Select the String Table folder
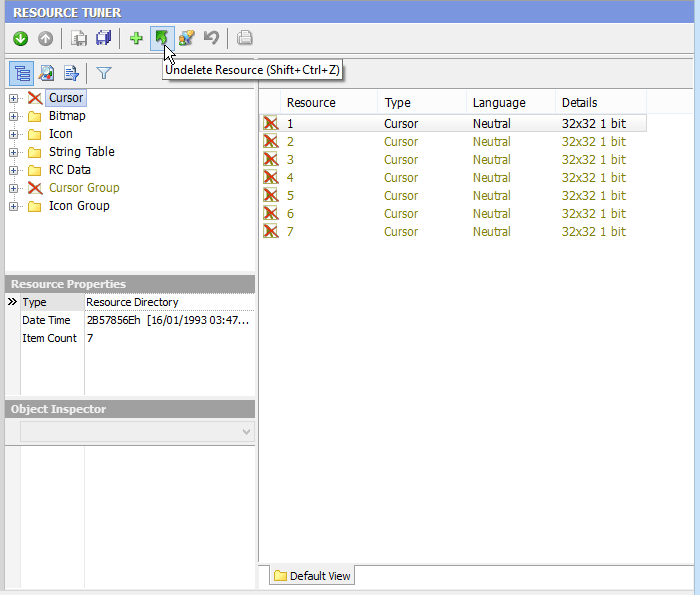 [82, 152]
